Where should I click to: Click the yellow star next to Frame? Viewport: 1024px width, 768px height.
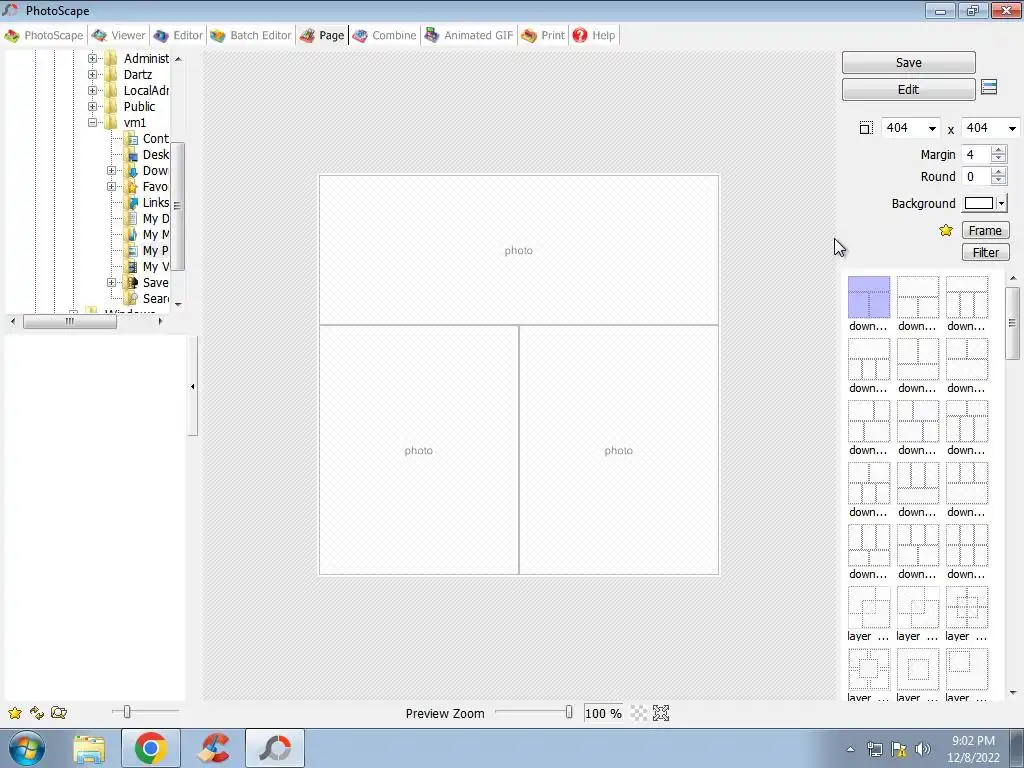point(946,231)
